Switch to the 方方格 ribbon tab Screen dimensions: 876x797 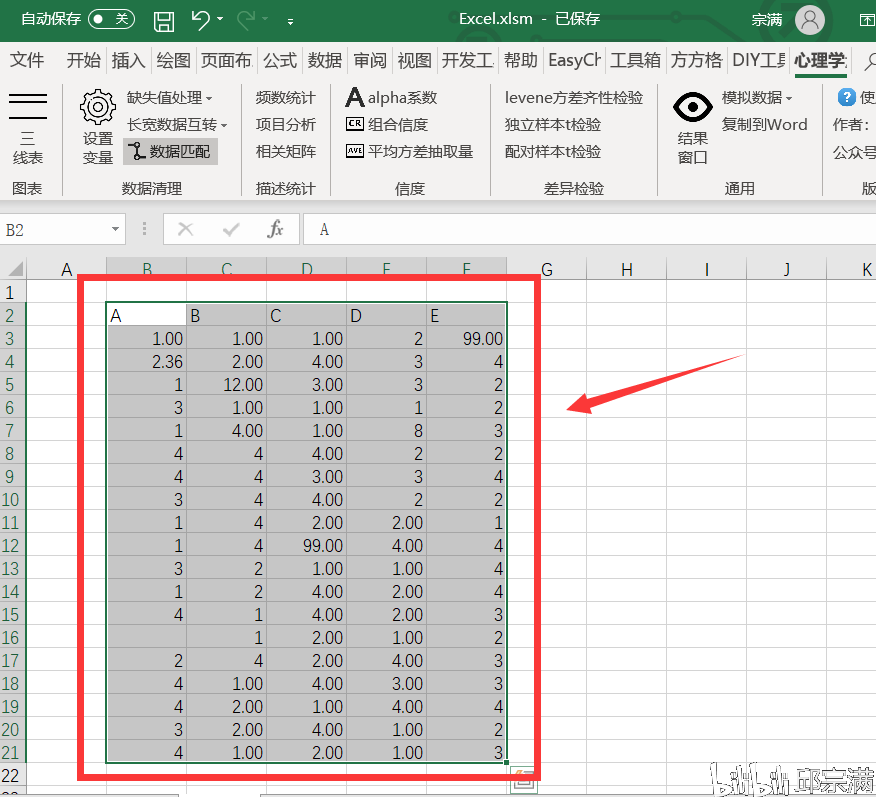696,60
